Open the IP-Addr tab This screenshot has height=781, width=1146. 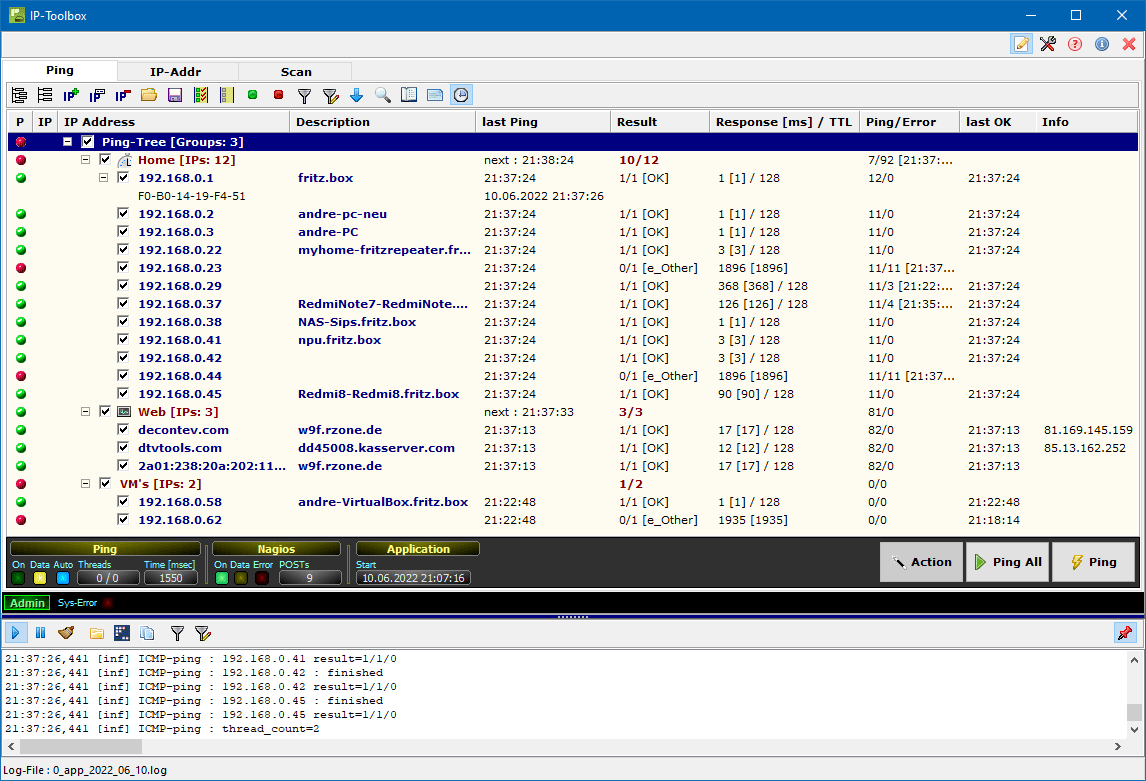tap(177, 71)
